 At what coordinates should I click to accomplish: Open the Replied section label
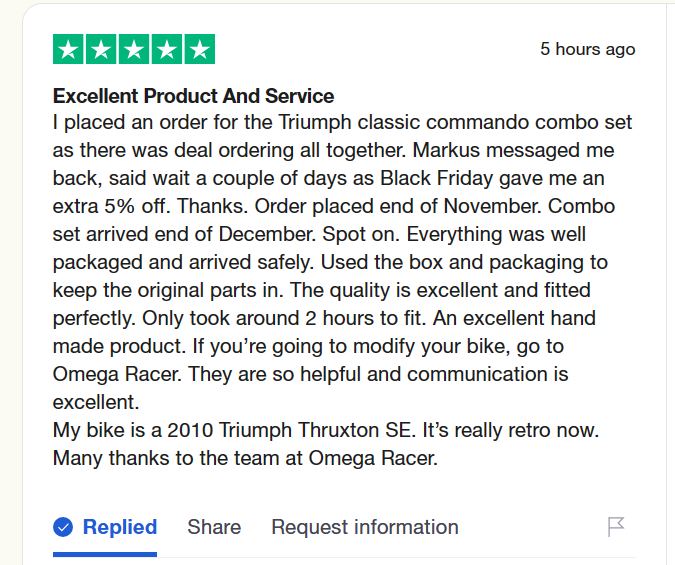[120, 527]
